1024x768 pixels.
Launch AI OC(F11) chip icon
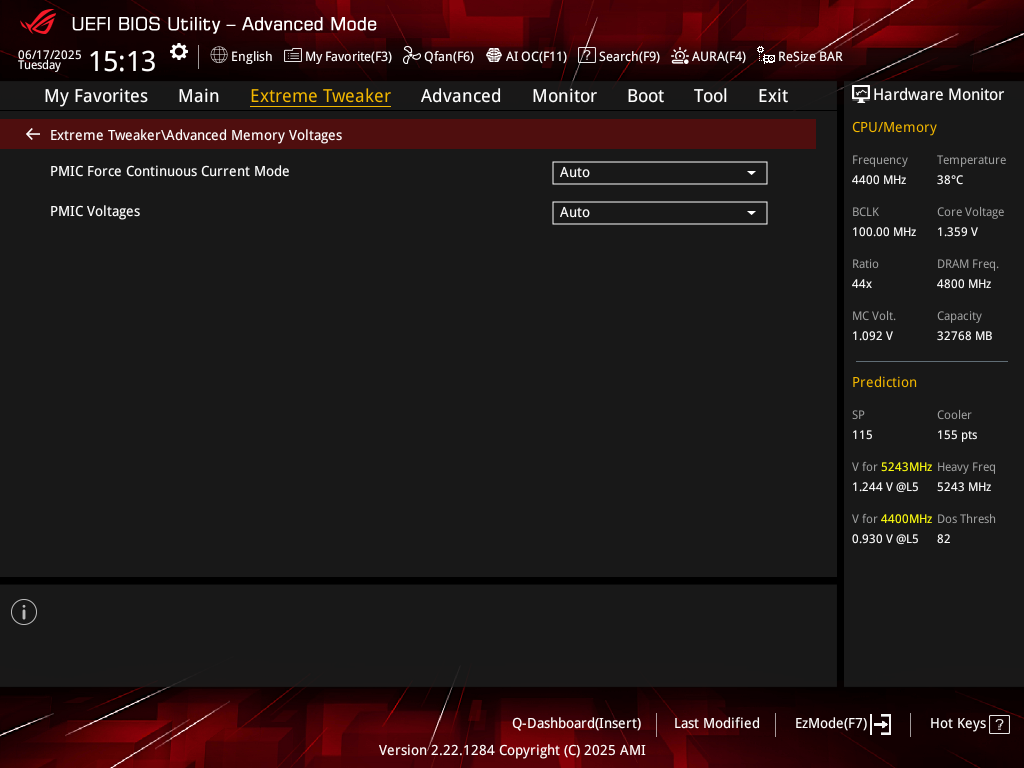click(x=494, y=56)
